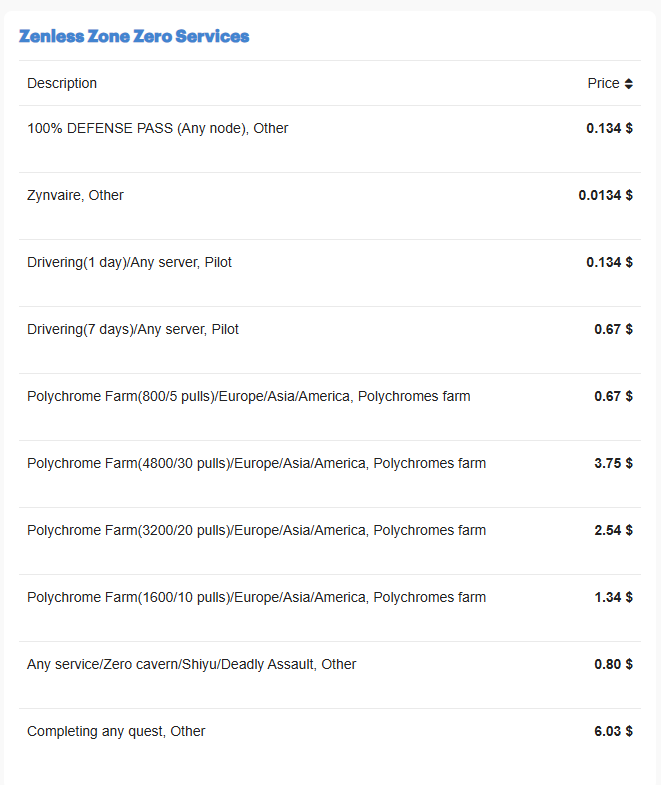Viewport: 661px width, 785px height.
Task: Open the Zynvaire, Other listing
Action: (x=76, y=196)
